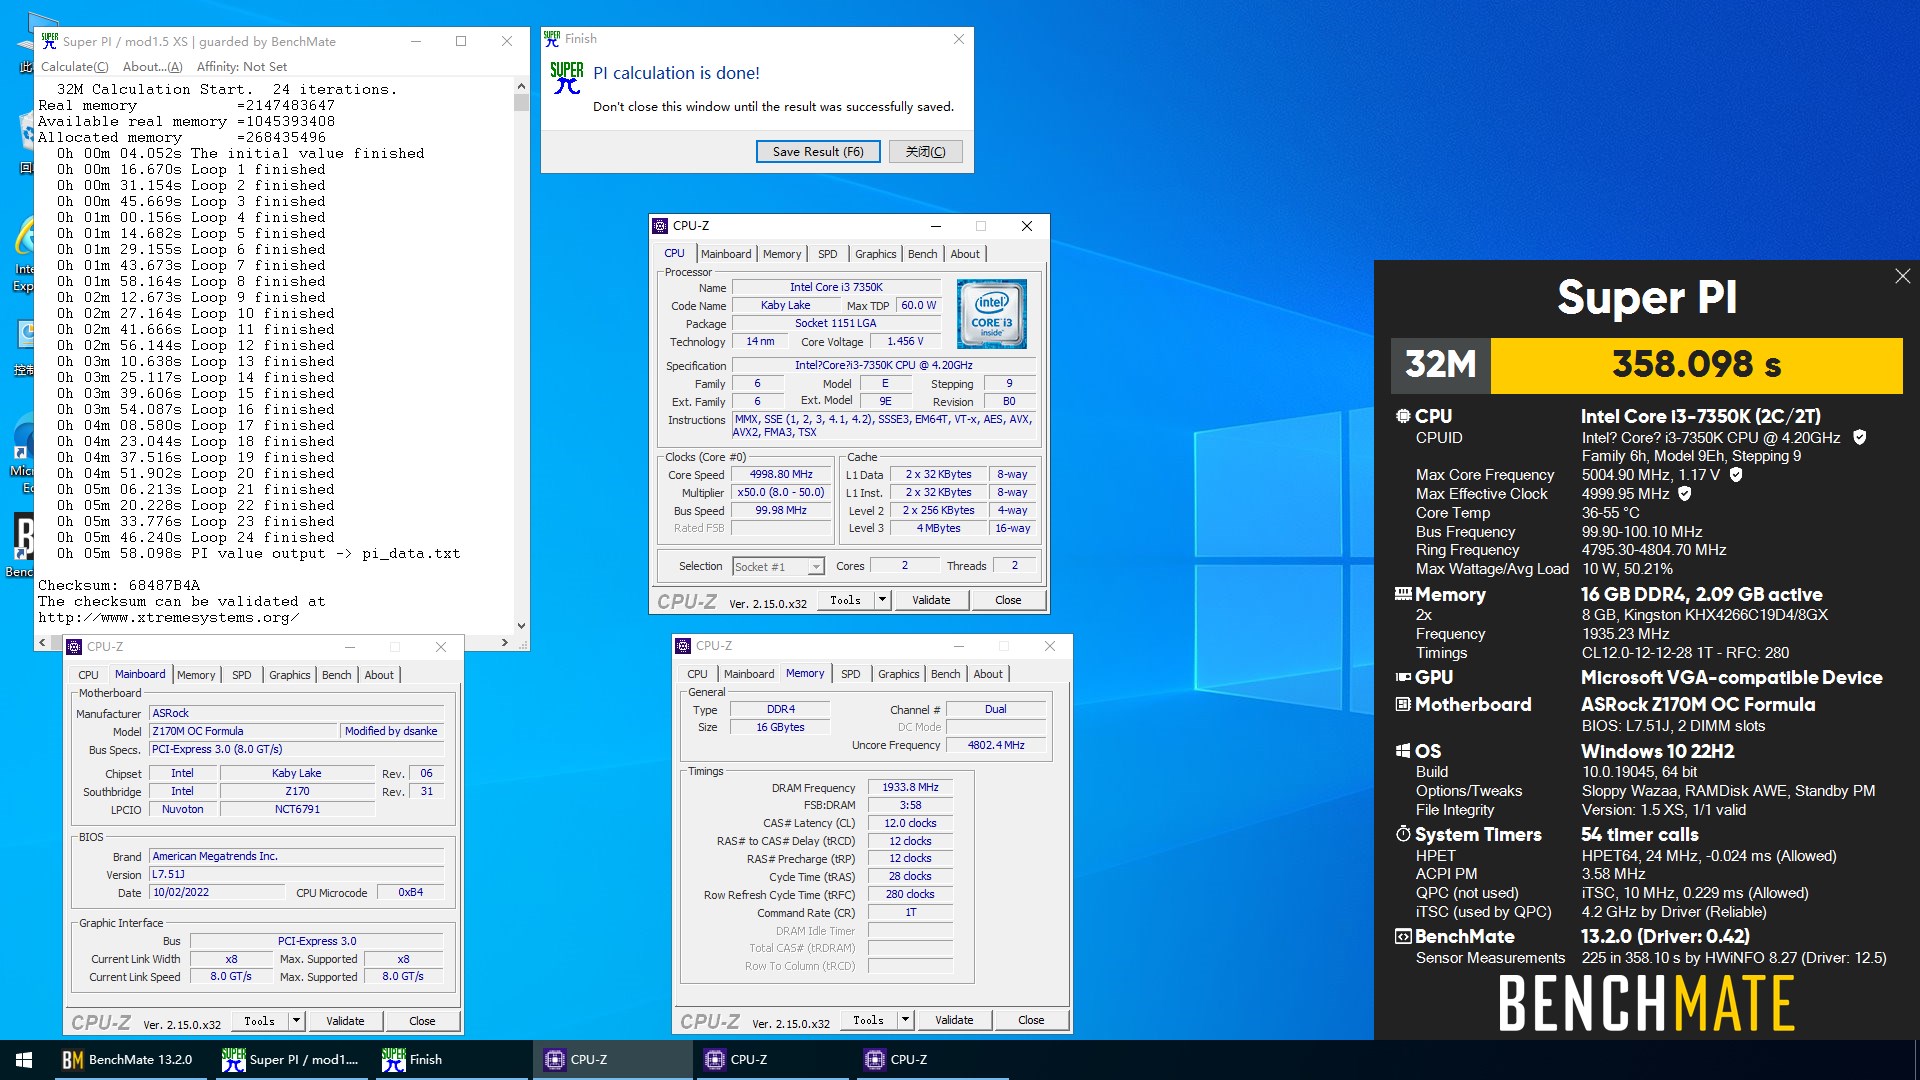The image size is (1920, 1080).
Task: Click the Core Speed field 4998.80 MHz
Action: pyautogui.click(x=780, y=475)
